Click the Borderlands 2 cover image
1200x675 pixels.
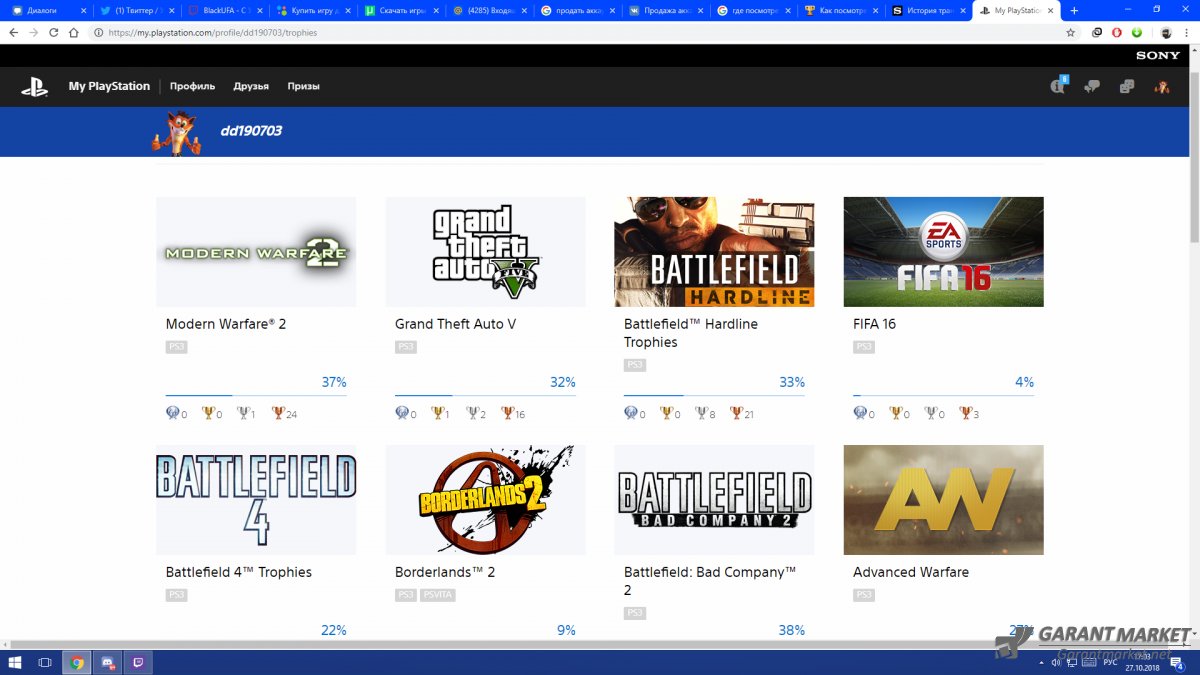[x=485, y=500]
